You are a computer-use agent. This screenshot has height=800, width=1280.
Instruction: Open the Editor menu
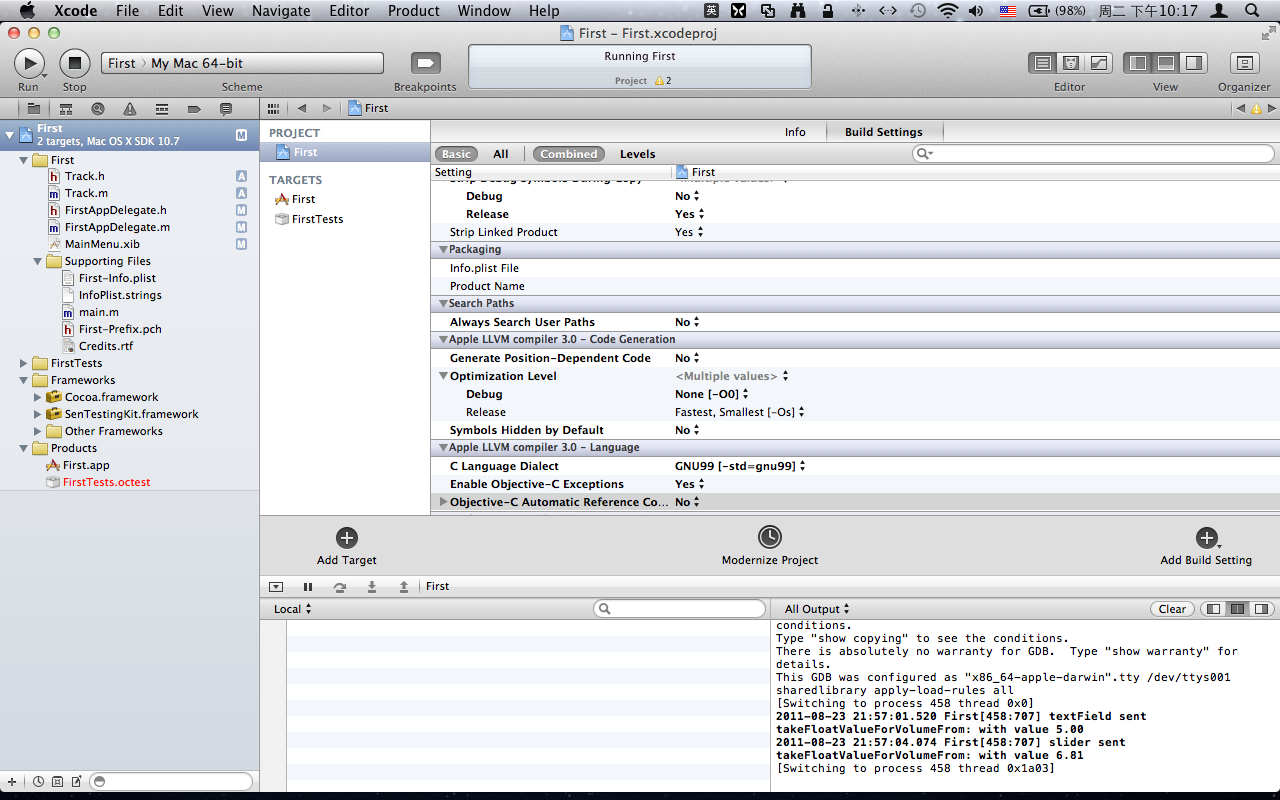pyautogui.click(x=349, y=11)
